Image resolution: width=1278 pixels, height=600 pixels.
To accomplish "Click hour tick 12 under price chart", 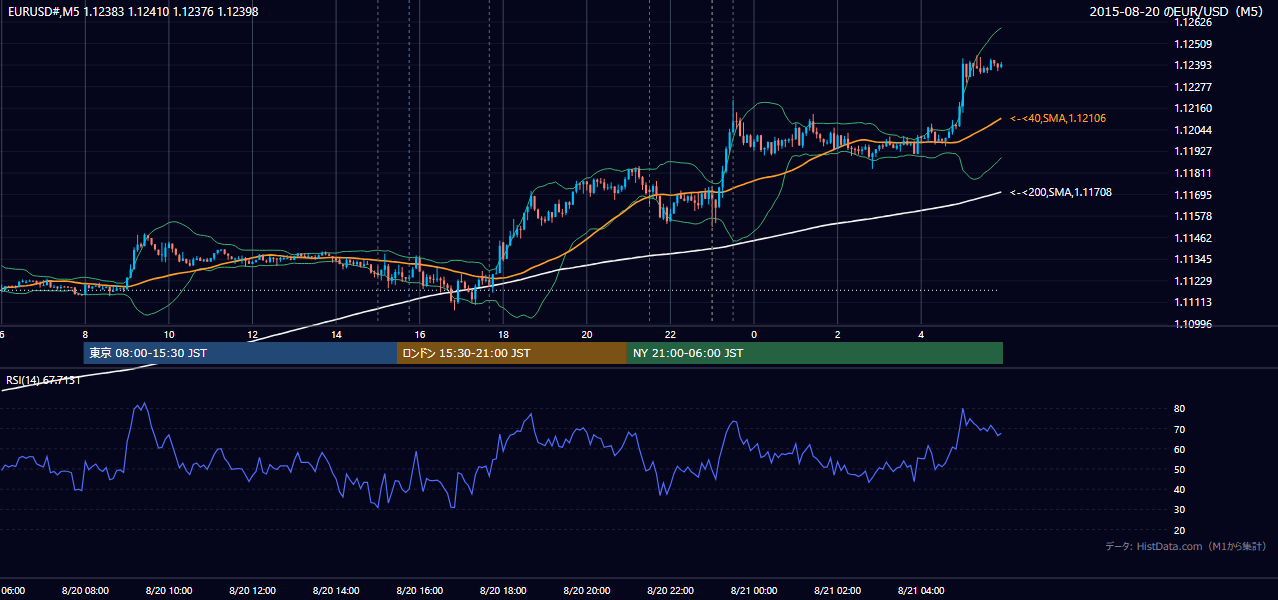I will pos(252,334).
